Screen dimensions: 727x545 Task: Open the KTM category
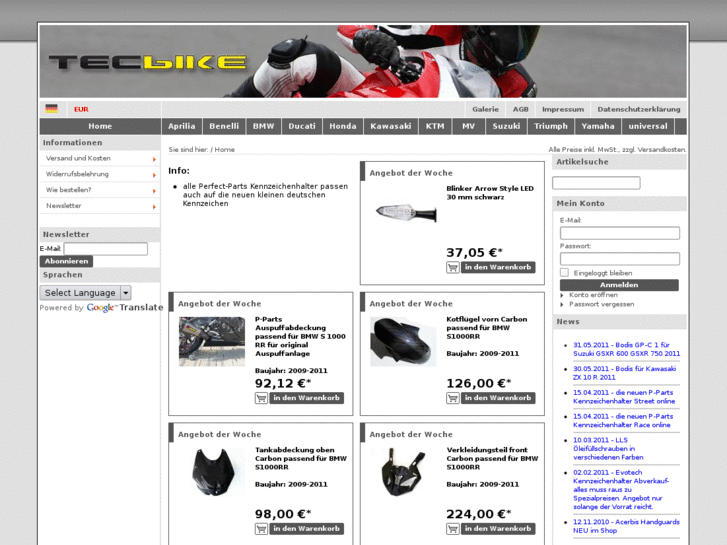(x=435, y=126)
